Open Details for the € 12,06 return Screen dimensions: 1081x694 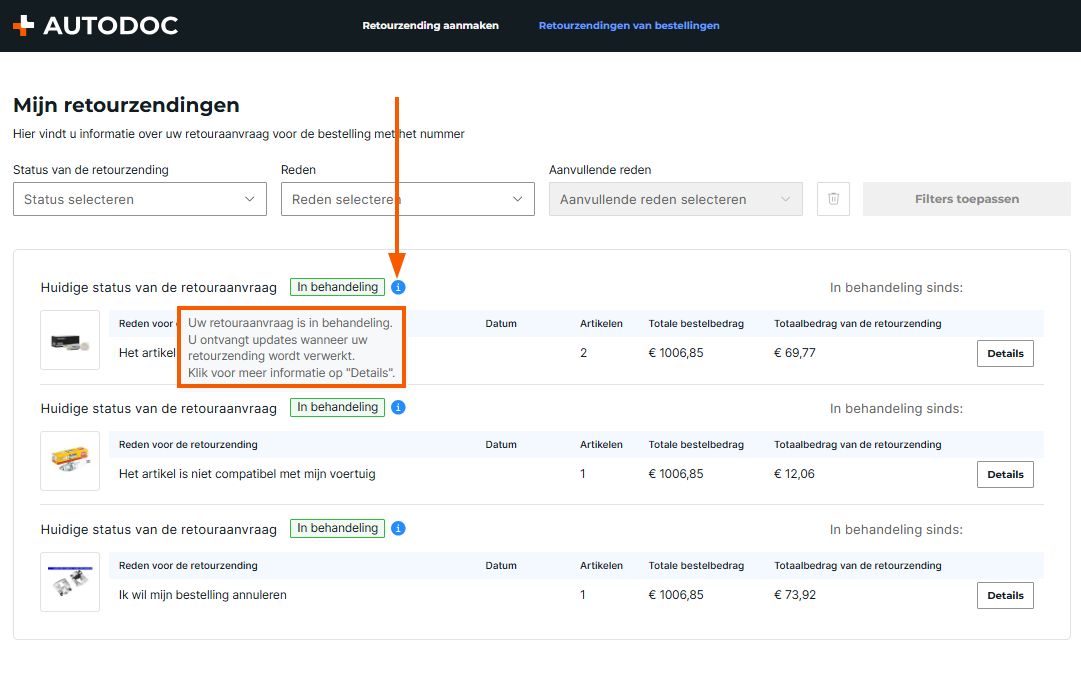coord(1005,474)
